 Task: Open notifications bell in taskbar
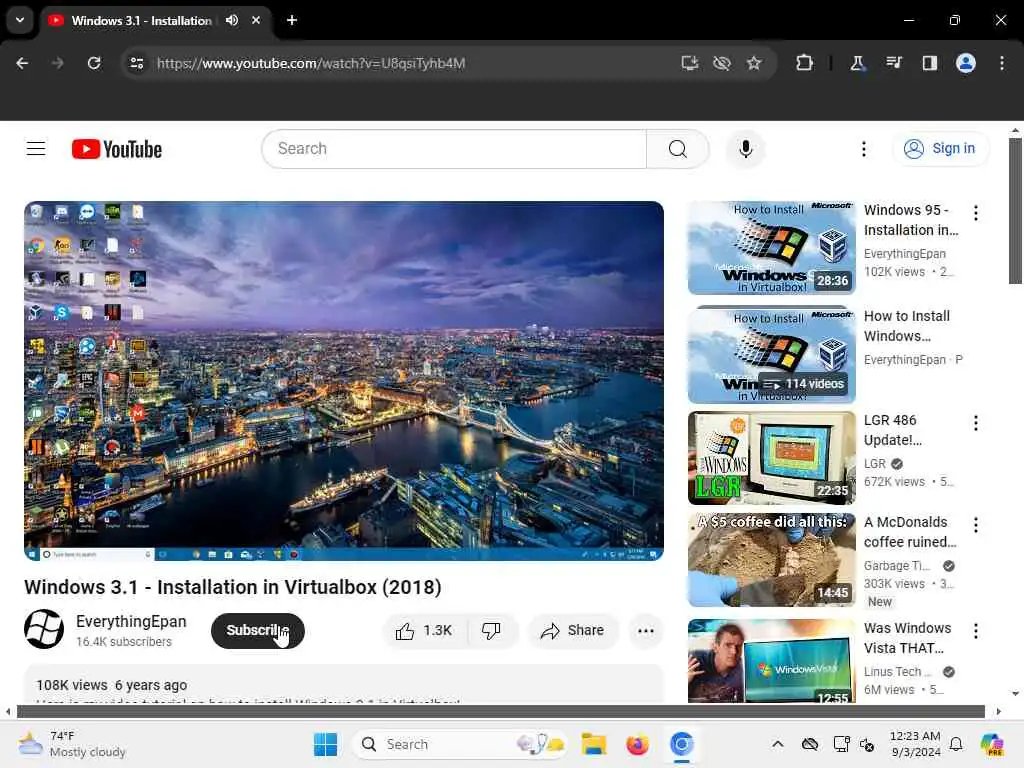(956, 744)
